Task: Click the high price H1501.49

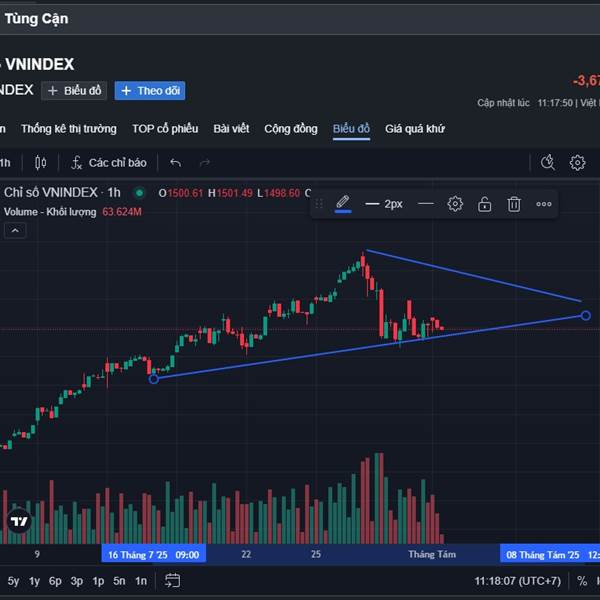Action: [x=230, y=193]
